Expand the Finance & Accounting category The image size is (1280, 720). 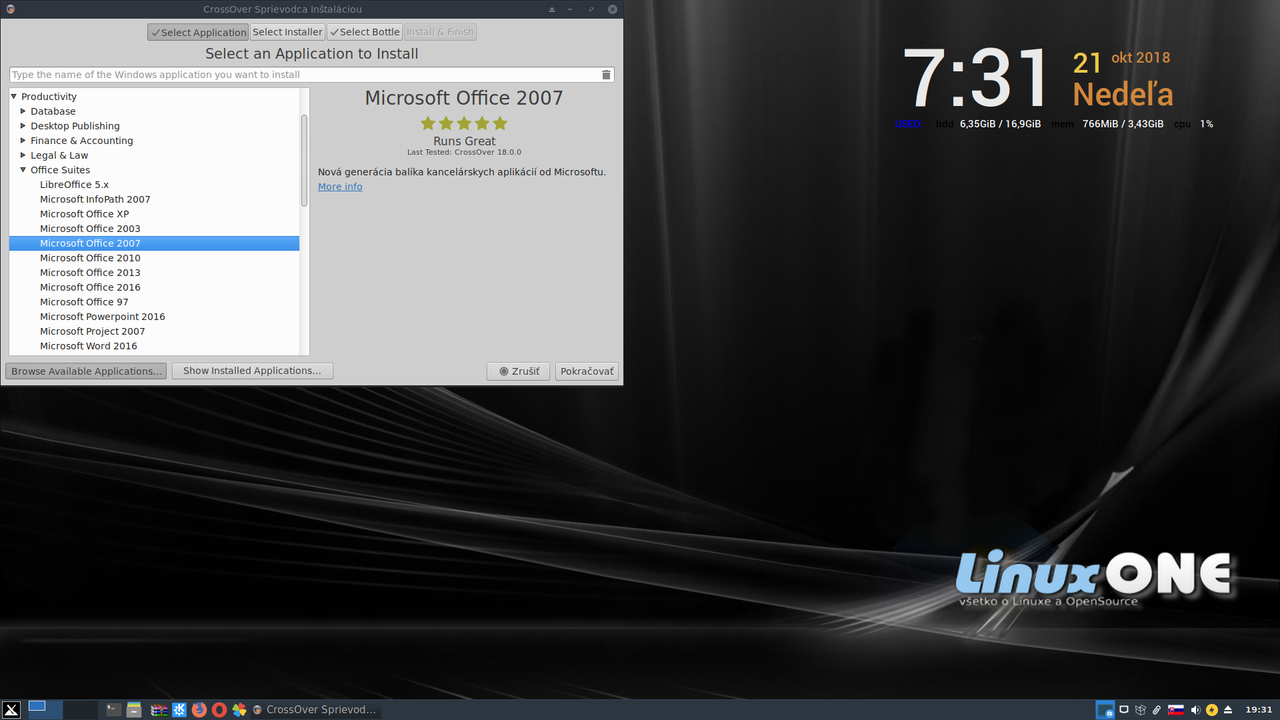pos(23,141)
